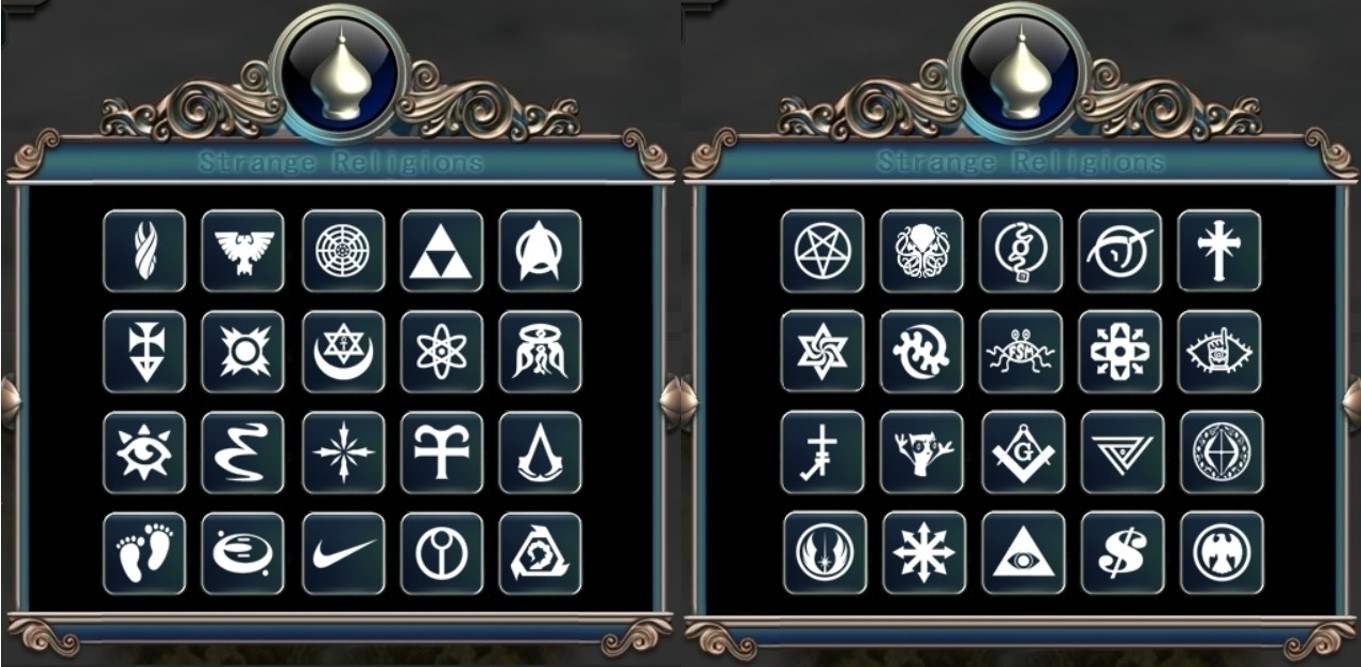
Task: Pick the all-seeing eye pyramid icon
Action: click(1021, 553)
